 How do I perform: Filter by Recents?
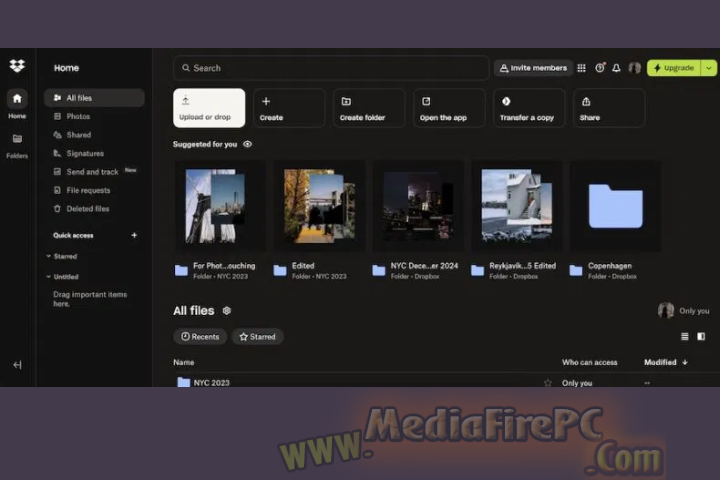[200, 337]
